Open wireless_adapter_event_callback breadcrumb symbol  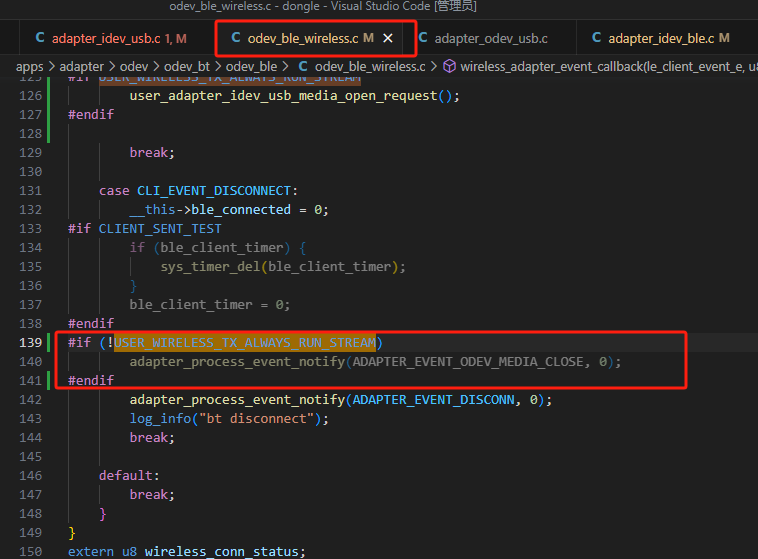point(609,66)
